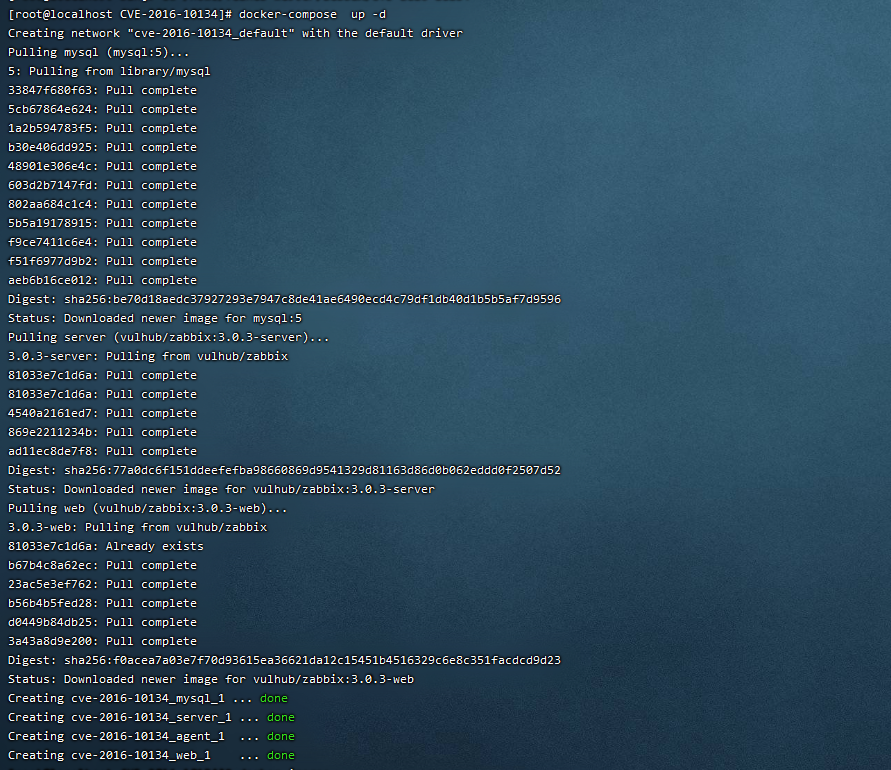
Task: Click 'Status: Downloaded newer image for mysql:5'
Action: pos(155,318)
